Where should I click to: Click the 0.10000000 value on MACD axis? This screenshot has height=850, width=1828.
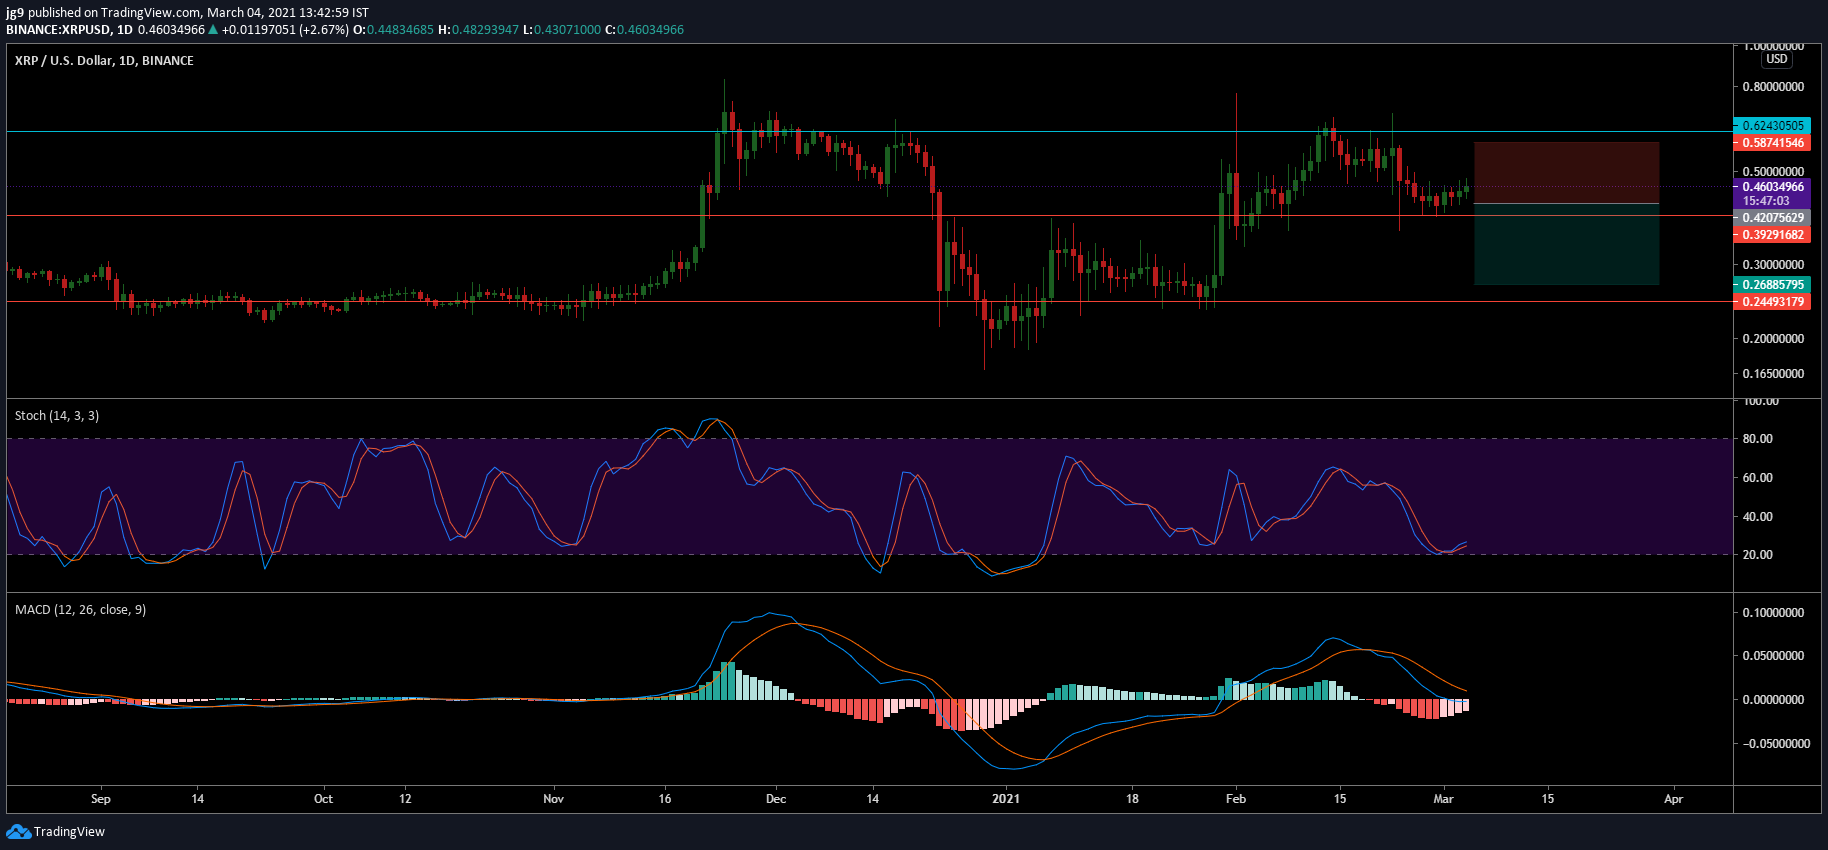1773,613
